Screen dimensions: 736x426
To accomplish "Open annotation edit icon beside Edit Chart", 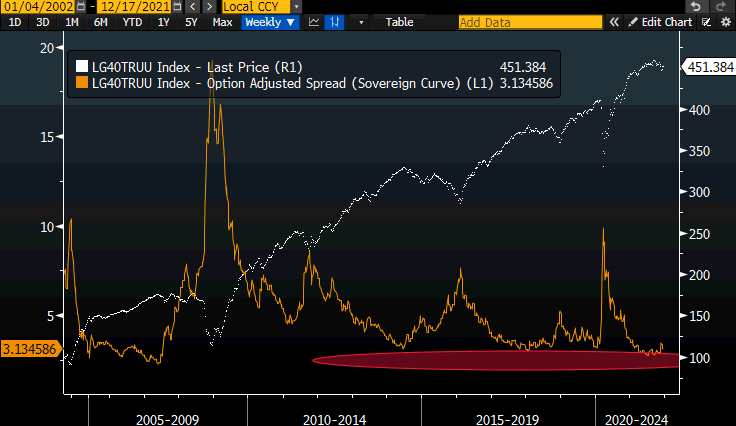I will tap(706, 22).
